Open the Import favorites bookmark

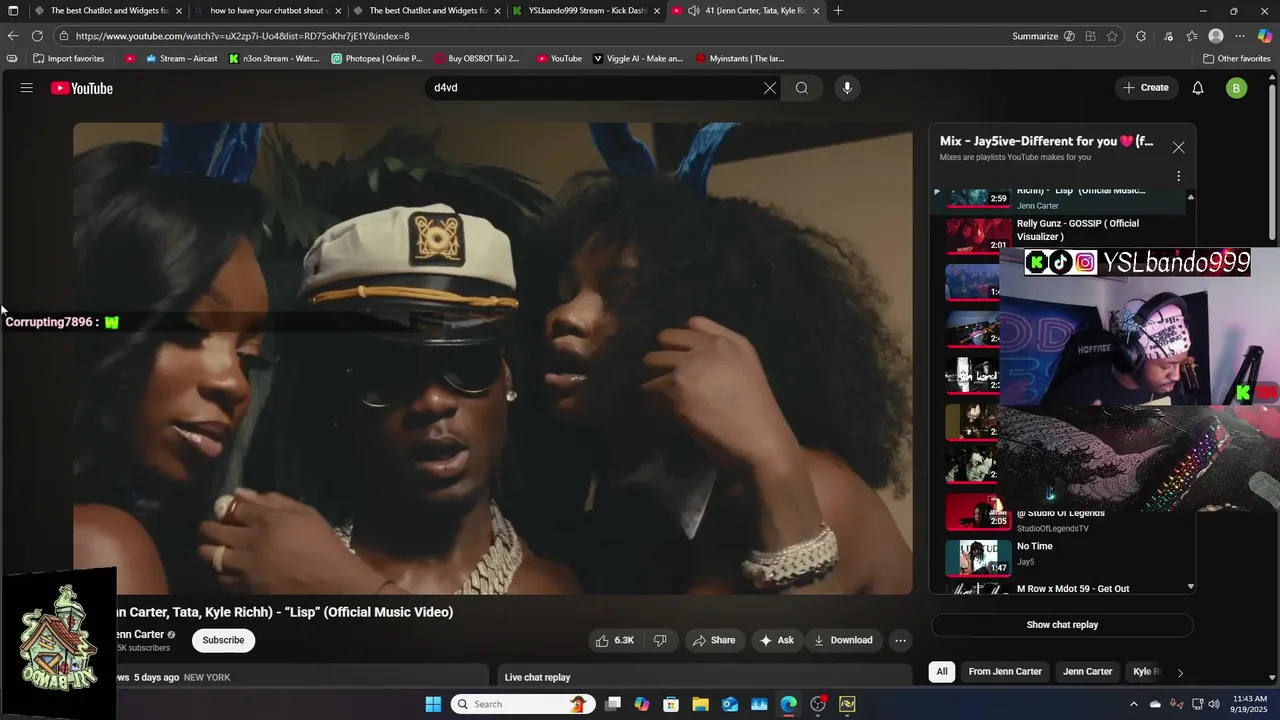click(68, 58)
